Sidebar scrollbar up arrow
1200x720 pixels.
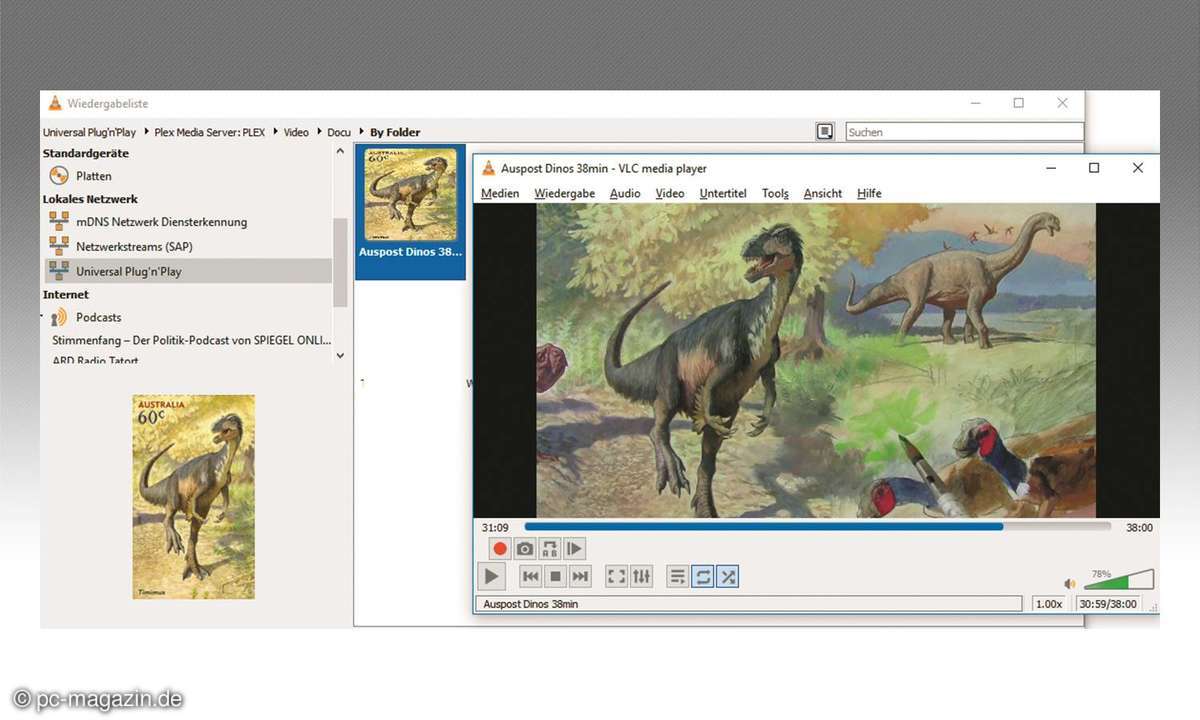click(x=340, y=152)
